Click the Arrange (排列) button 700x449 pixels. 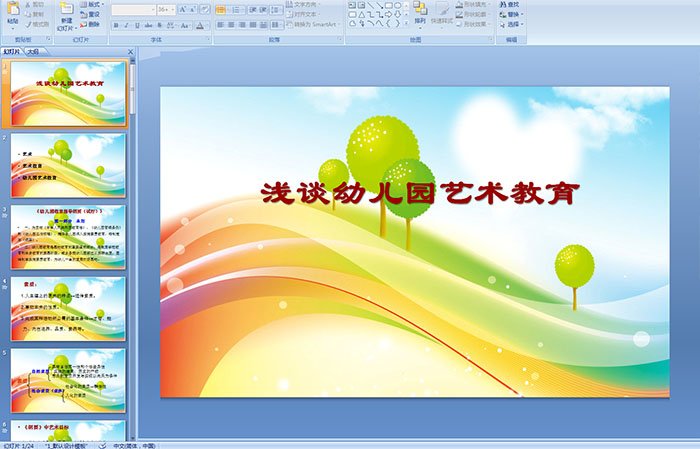pos(420,14)
